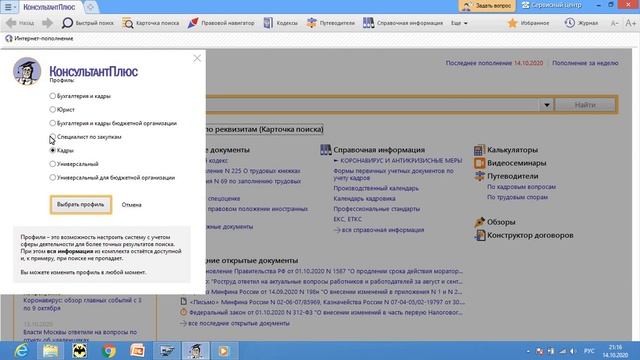Expand the Еще toolbar dropdown

459,23
